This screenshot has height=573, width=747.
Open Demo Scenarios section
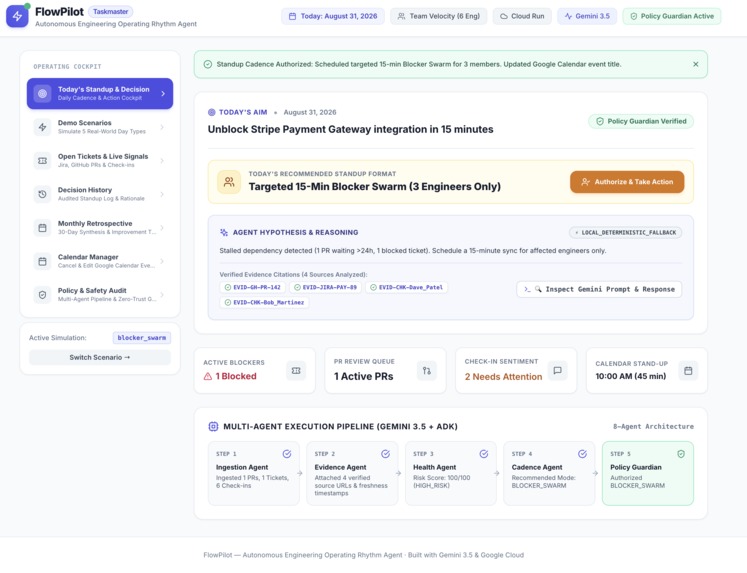coord(100,127)
